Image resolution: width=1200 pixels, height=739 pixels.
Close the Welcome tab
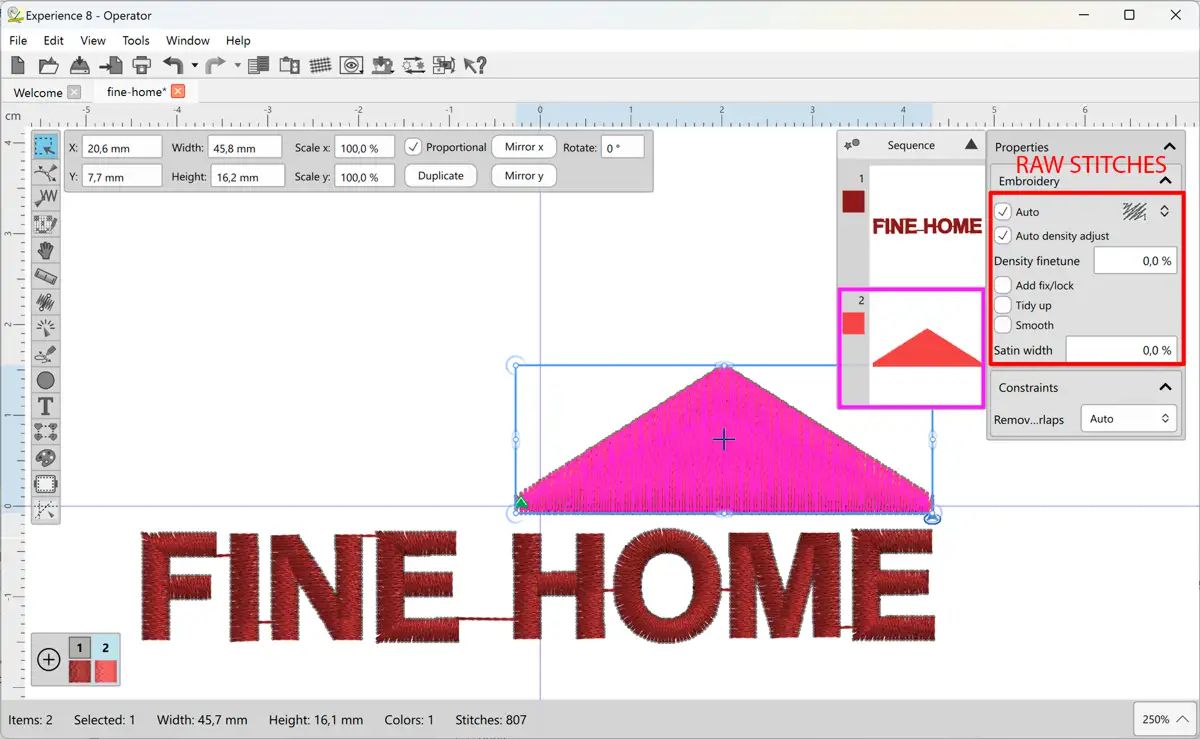(73, 92)
